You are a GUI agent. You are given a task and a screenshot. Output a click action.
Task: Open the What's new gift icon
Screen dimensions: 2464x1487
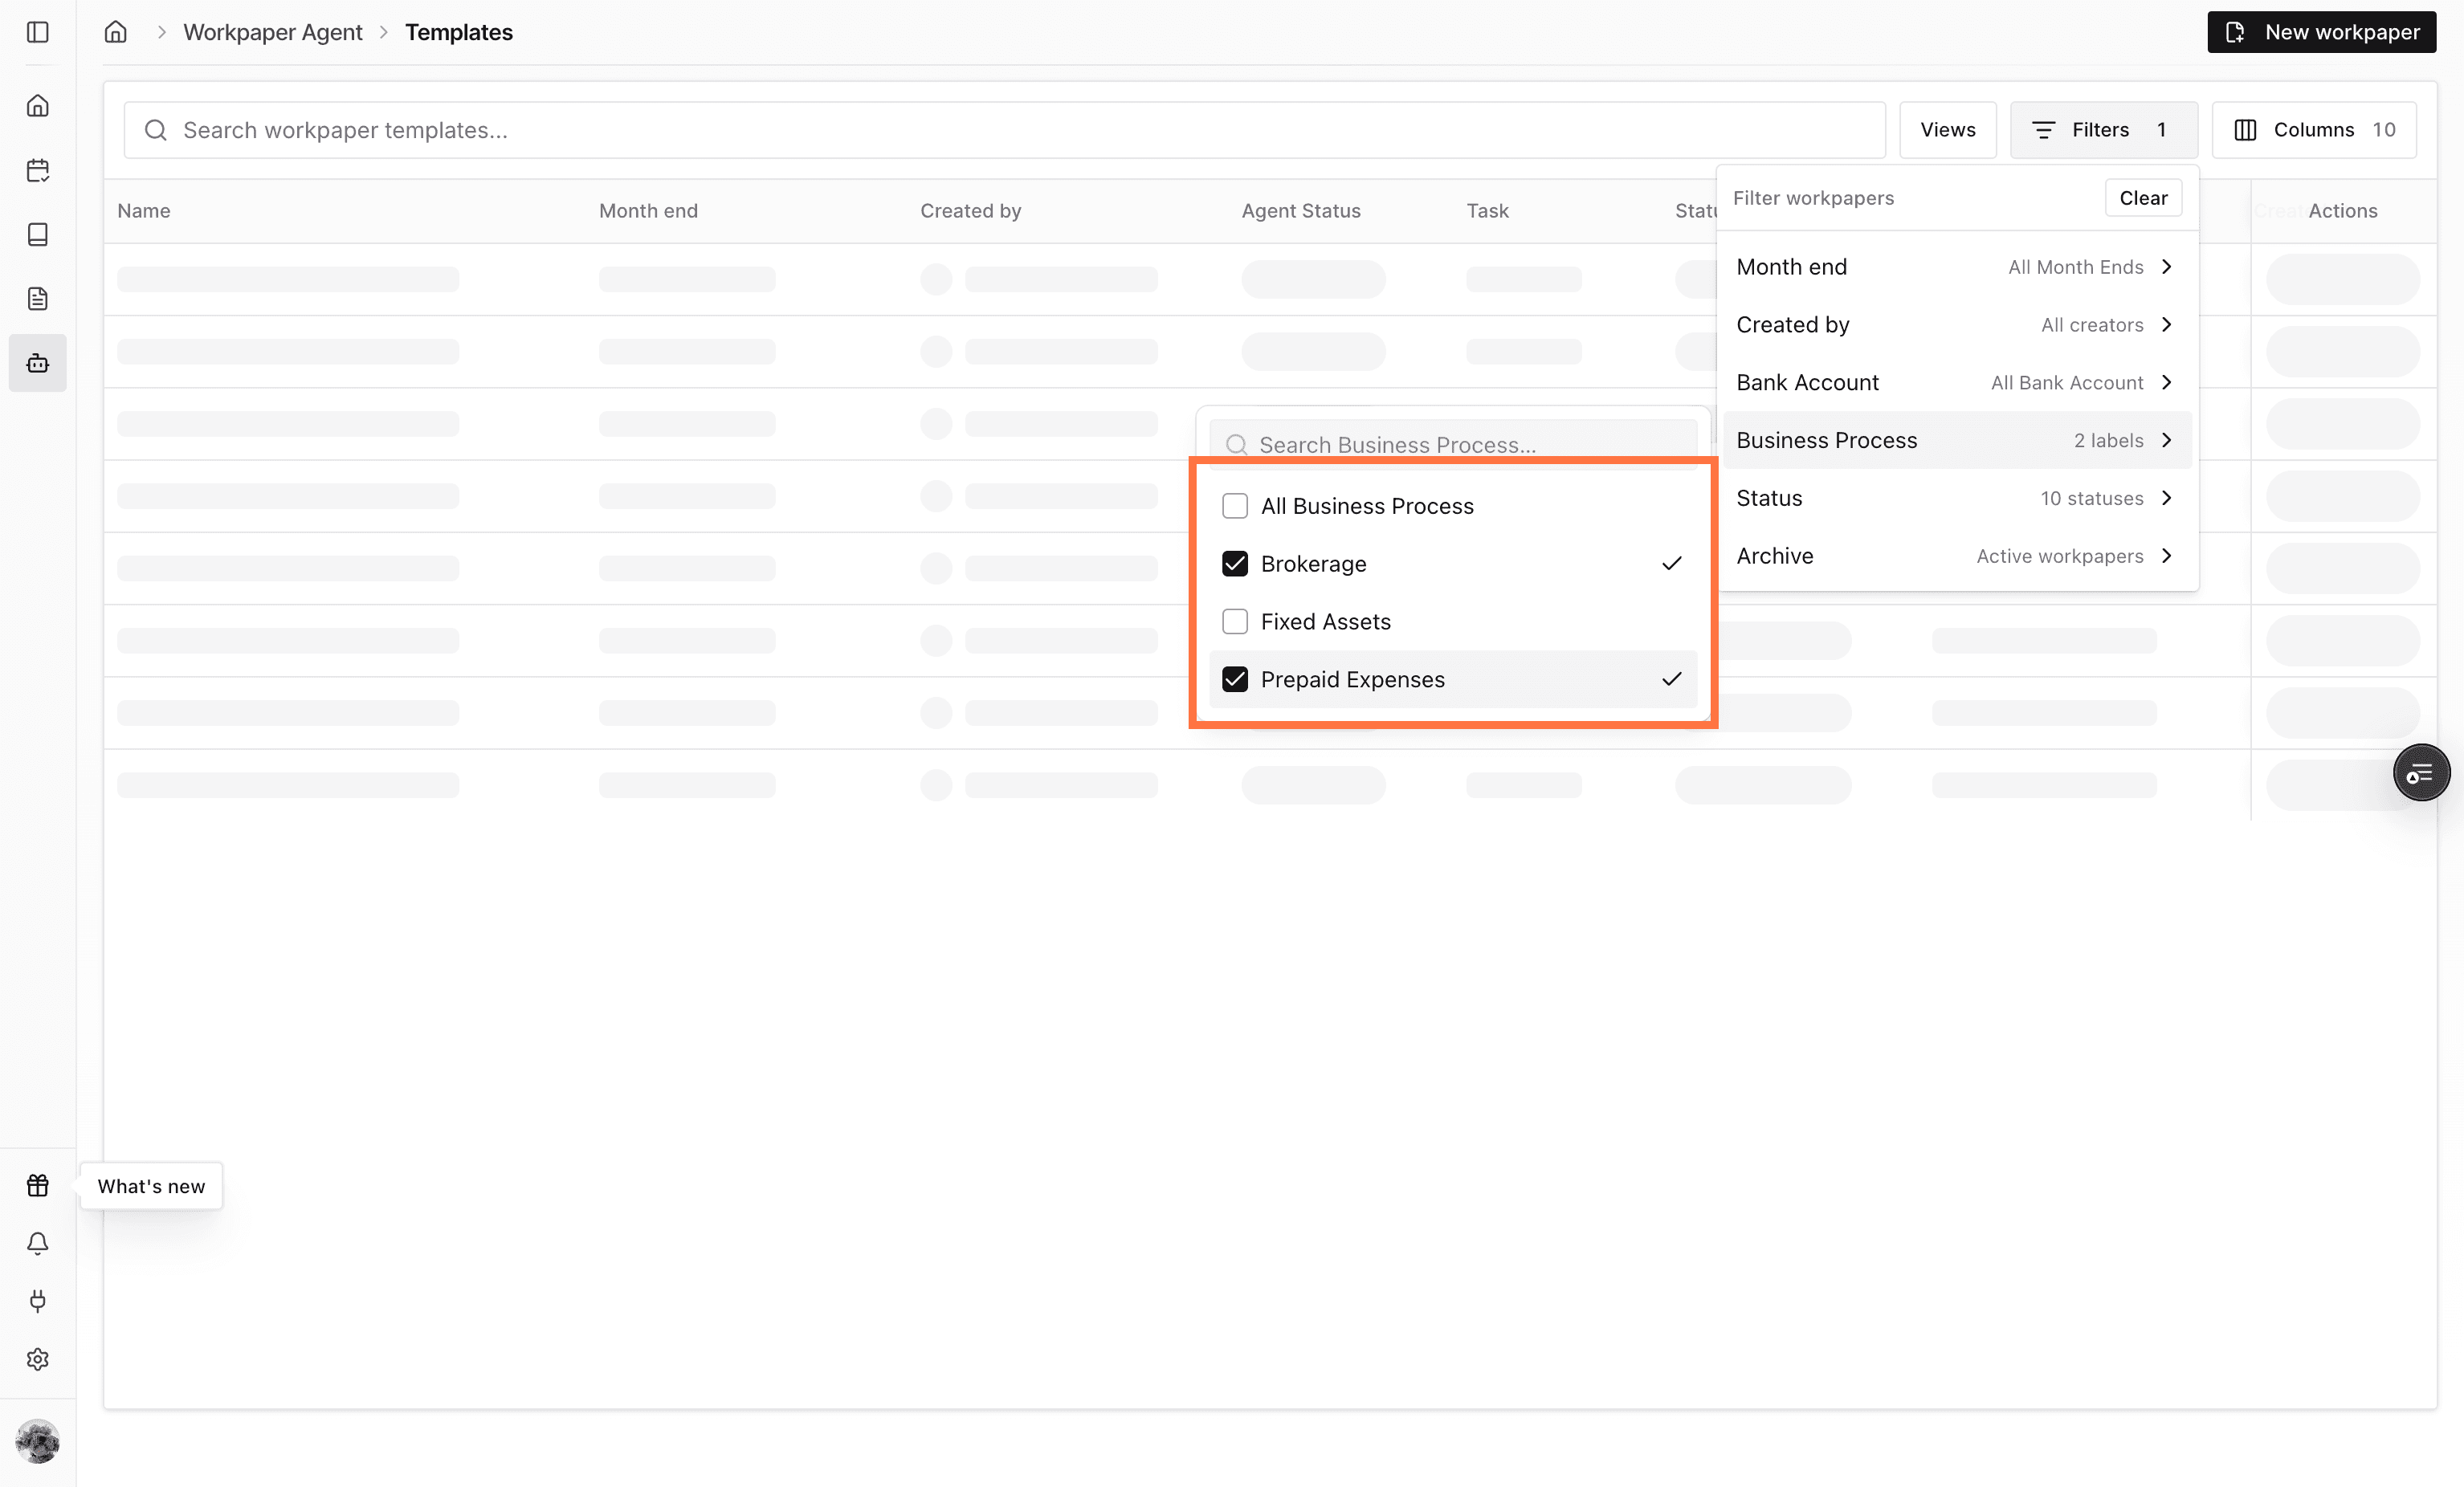click(x=38, y=1185)
